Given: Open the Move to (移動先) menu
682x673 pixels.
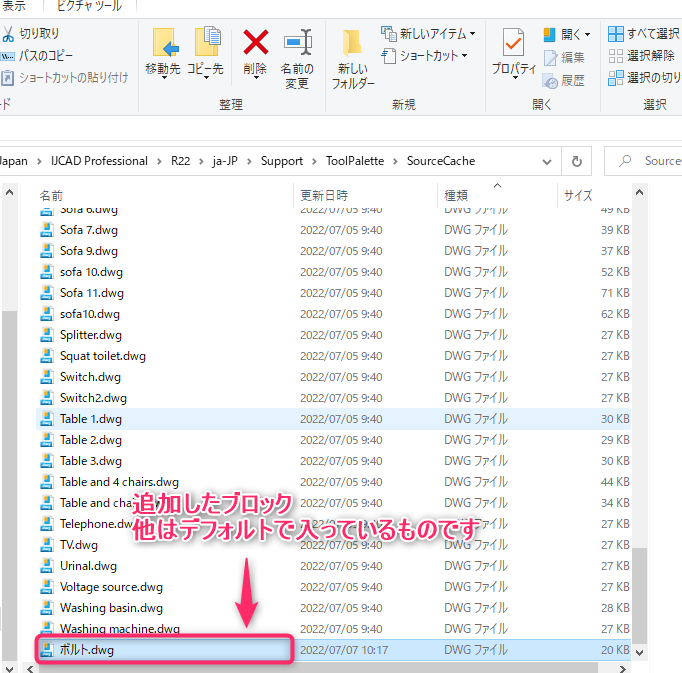Looking at the screenshot, I should click(163, 54).
